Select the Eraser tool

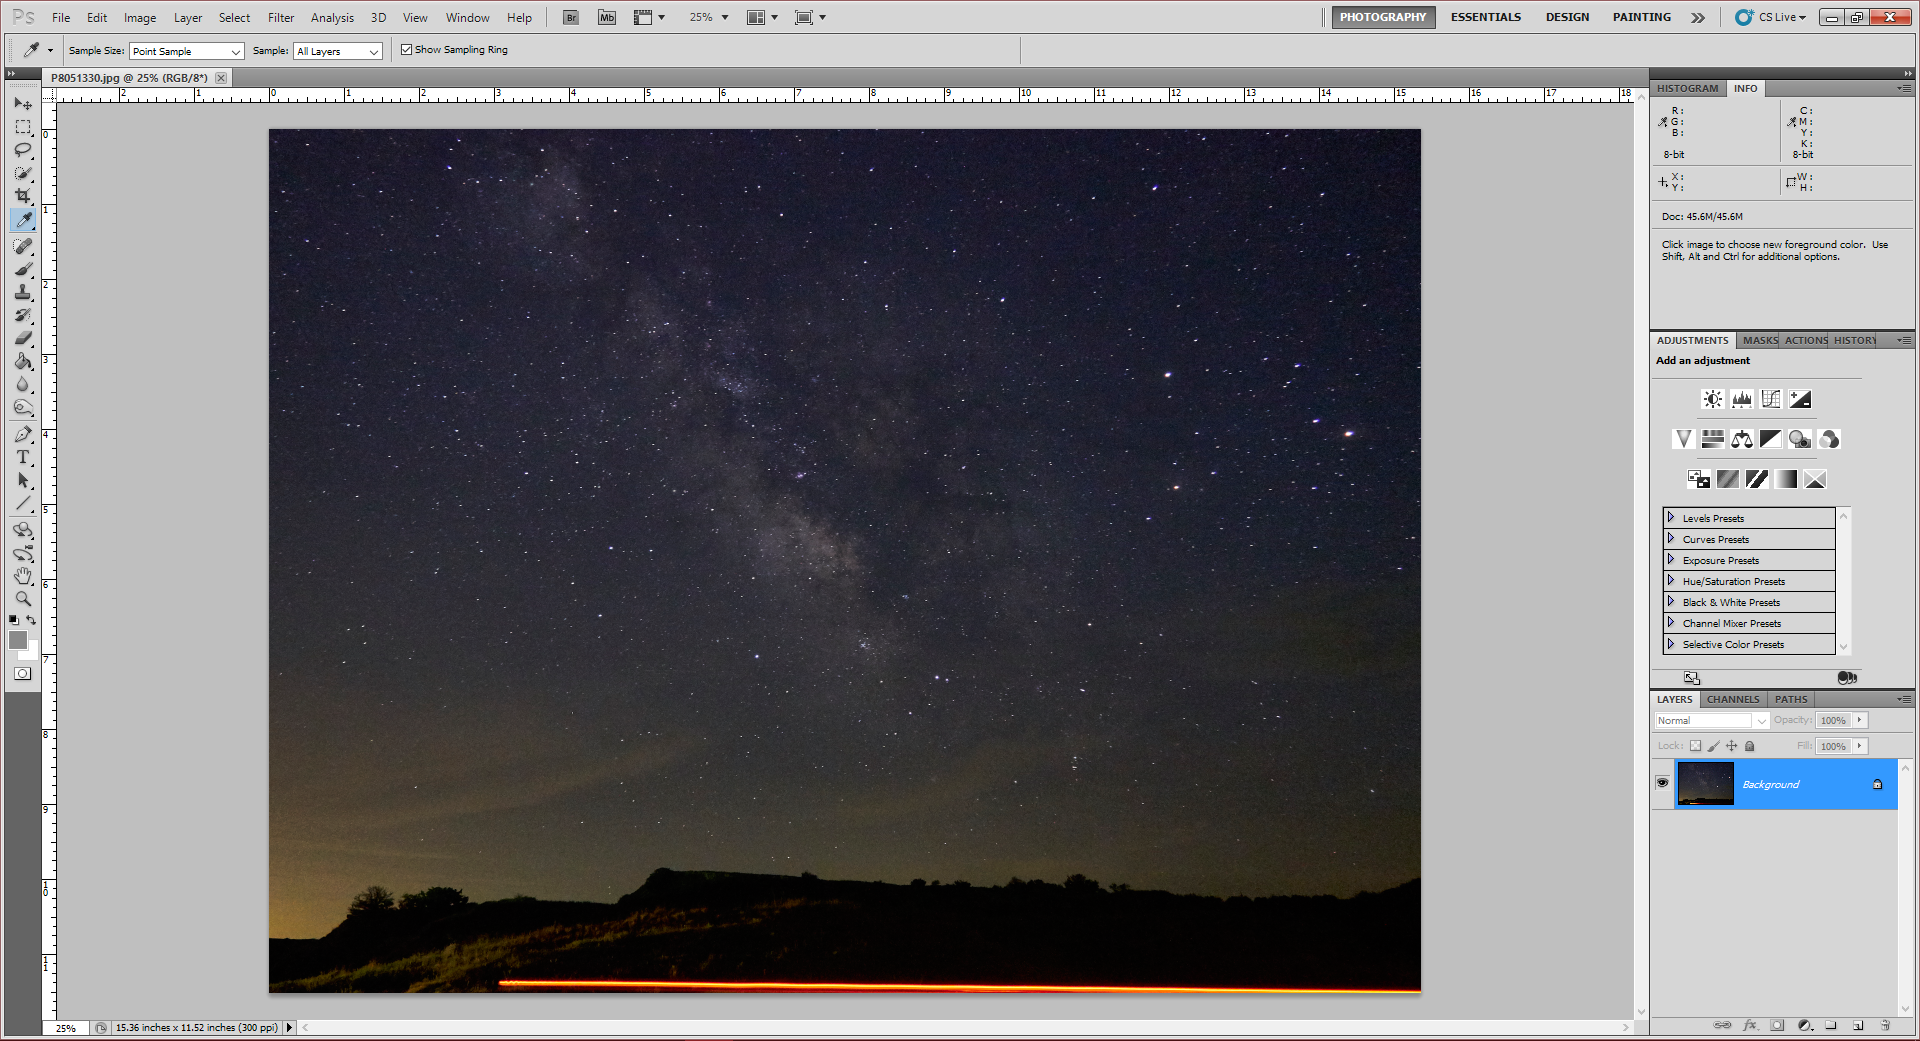tap(23, 338)
